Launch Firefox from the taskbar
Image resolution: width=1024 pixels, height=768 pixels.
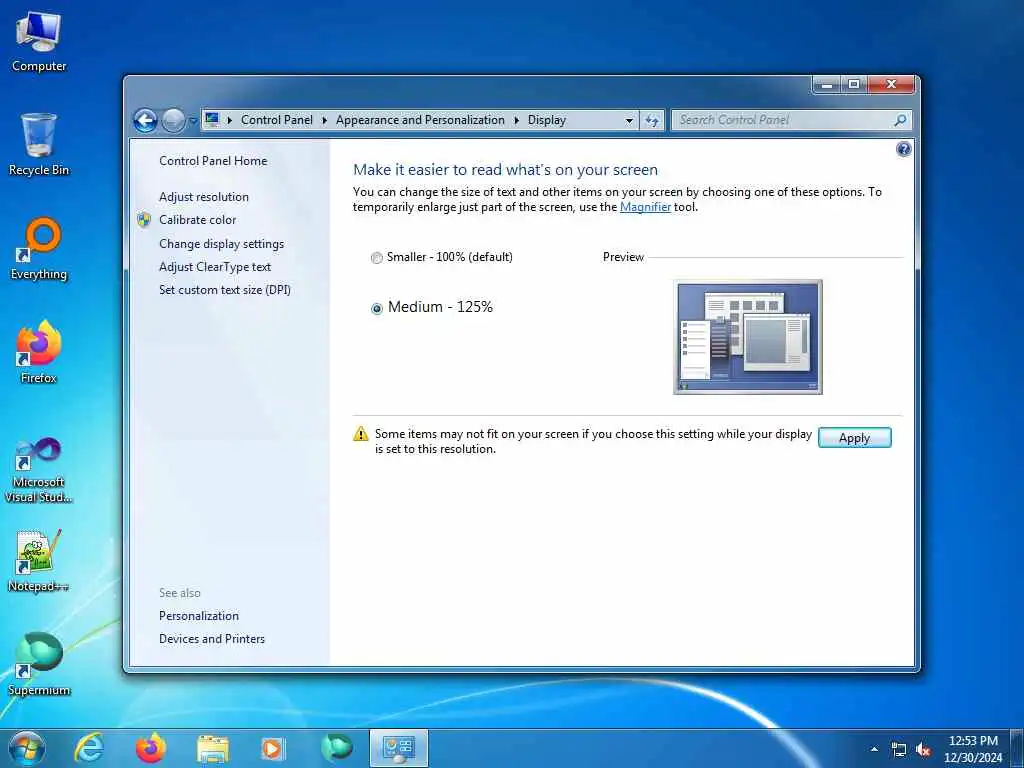click(x=151, y=748)
